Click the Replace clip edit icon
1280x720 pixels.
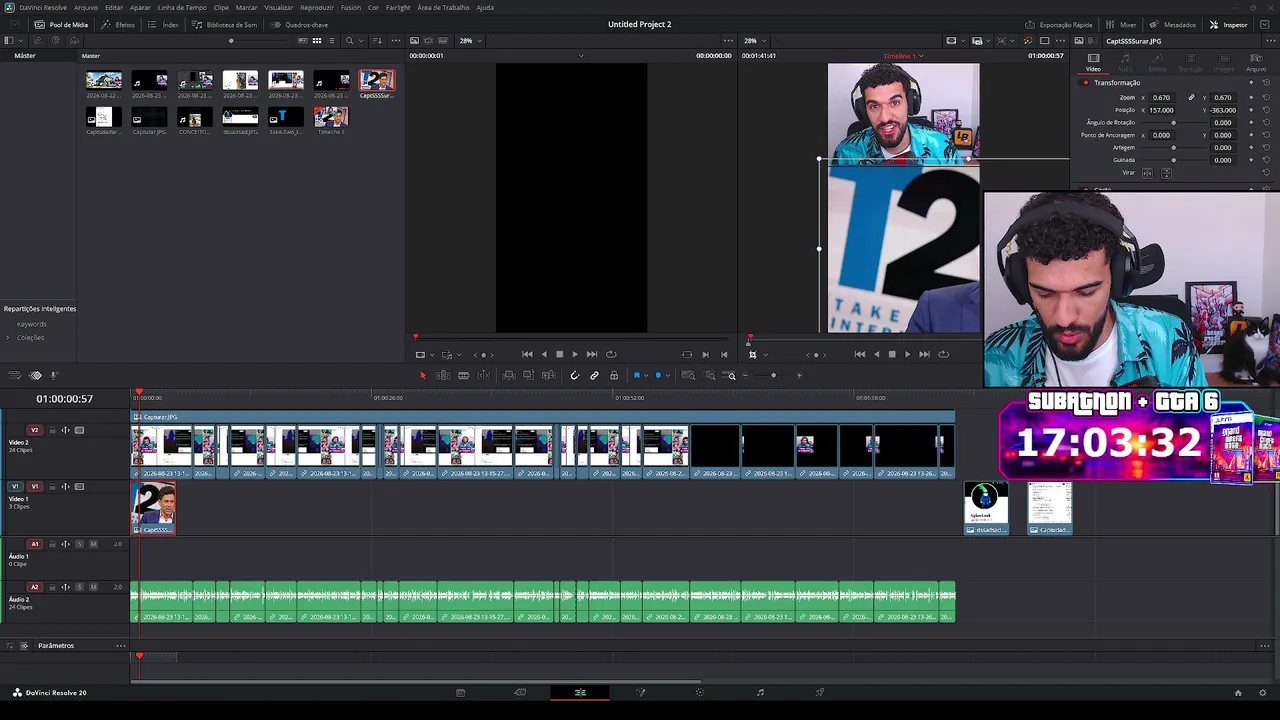tap(549, 375)
